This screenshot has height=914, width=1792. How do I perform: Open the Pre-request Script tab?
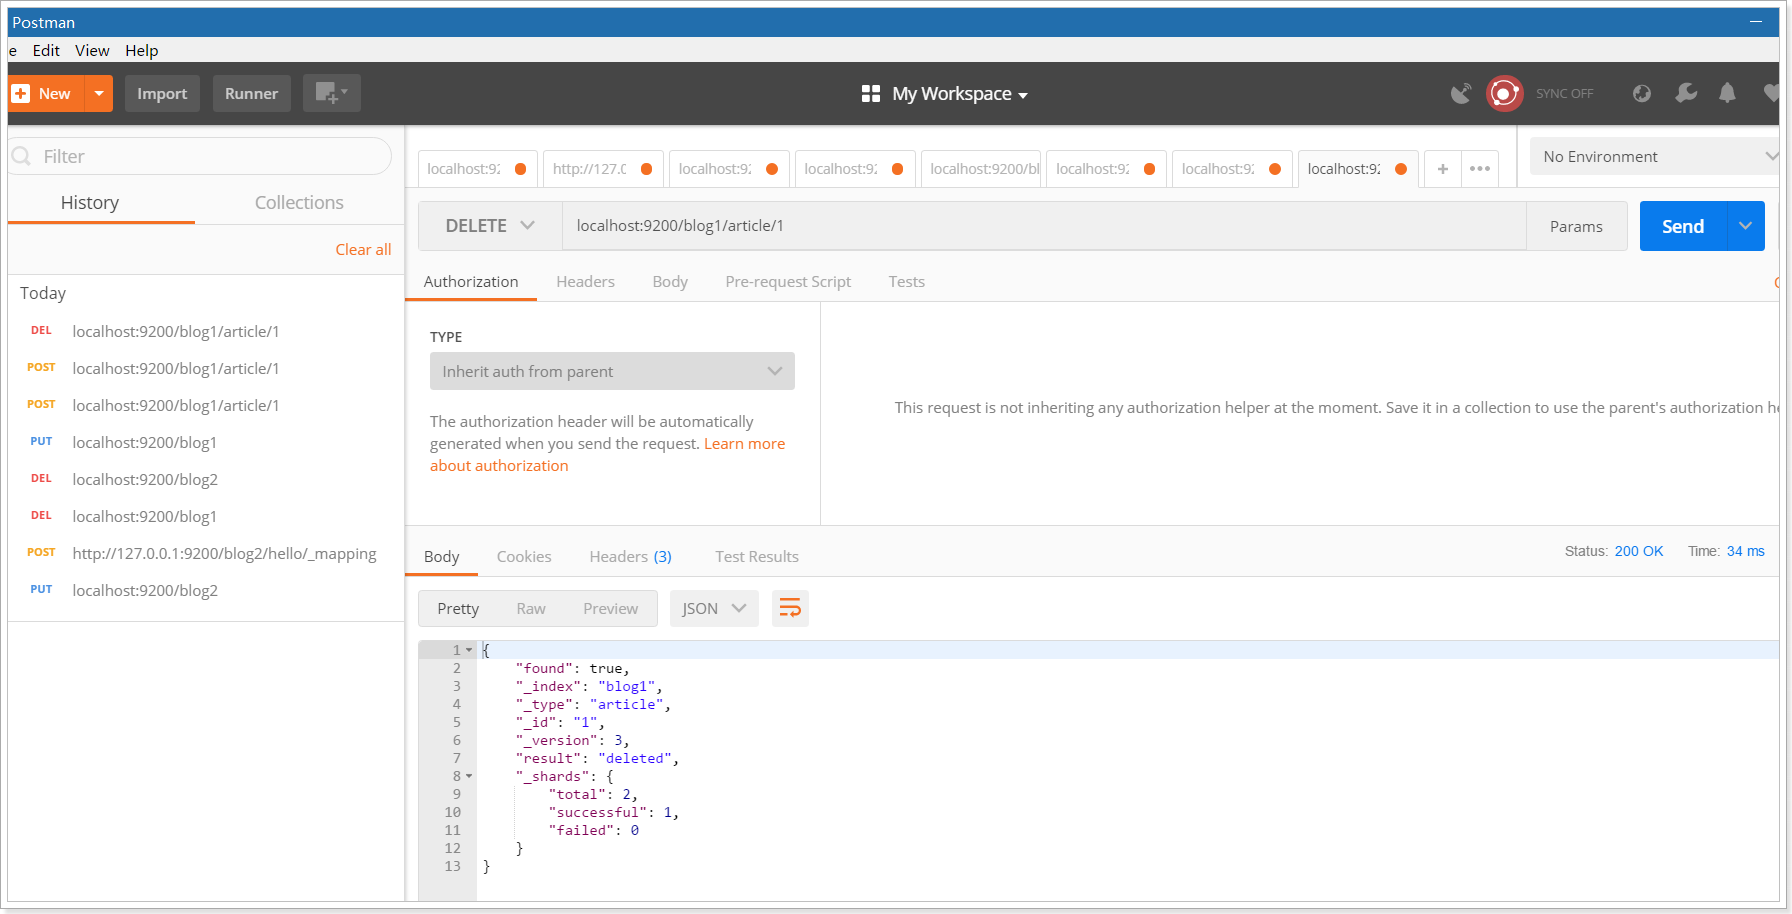pos(788,281)
